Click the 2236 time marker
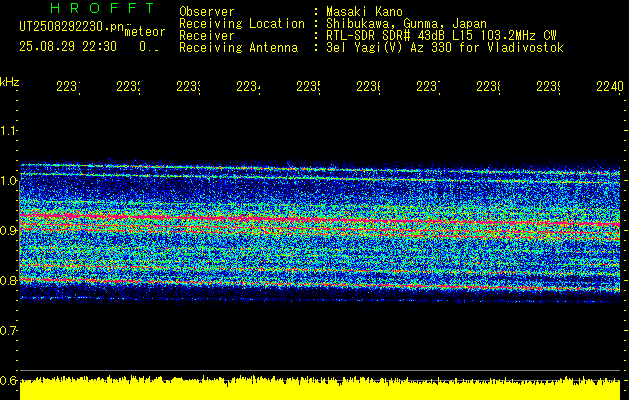 pos(369,86)
